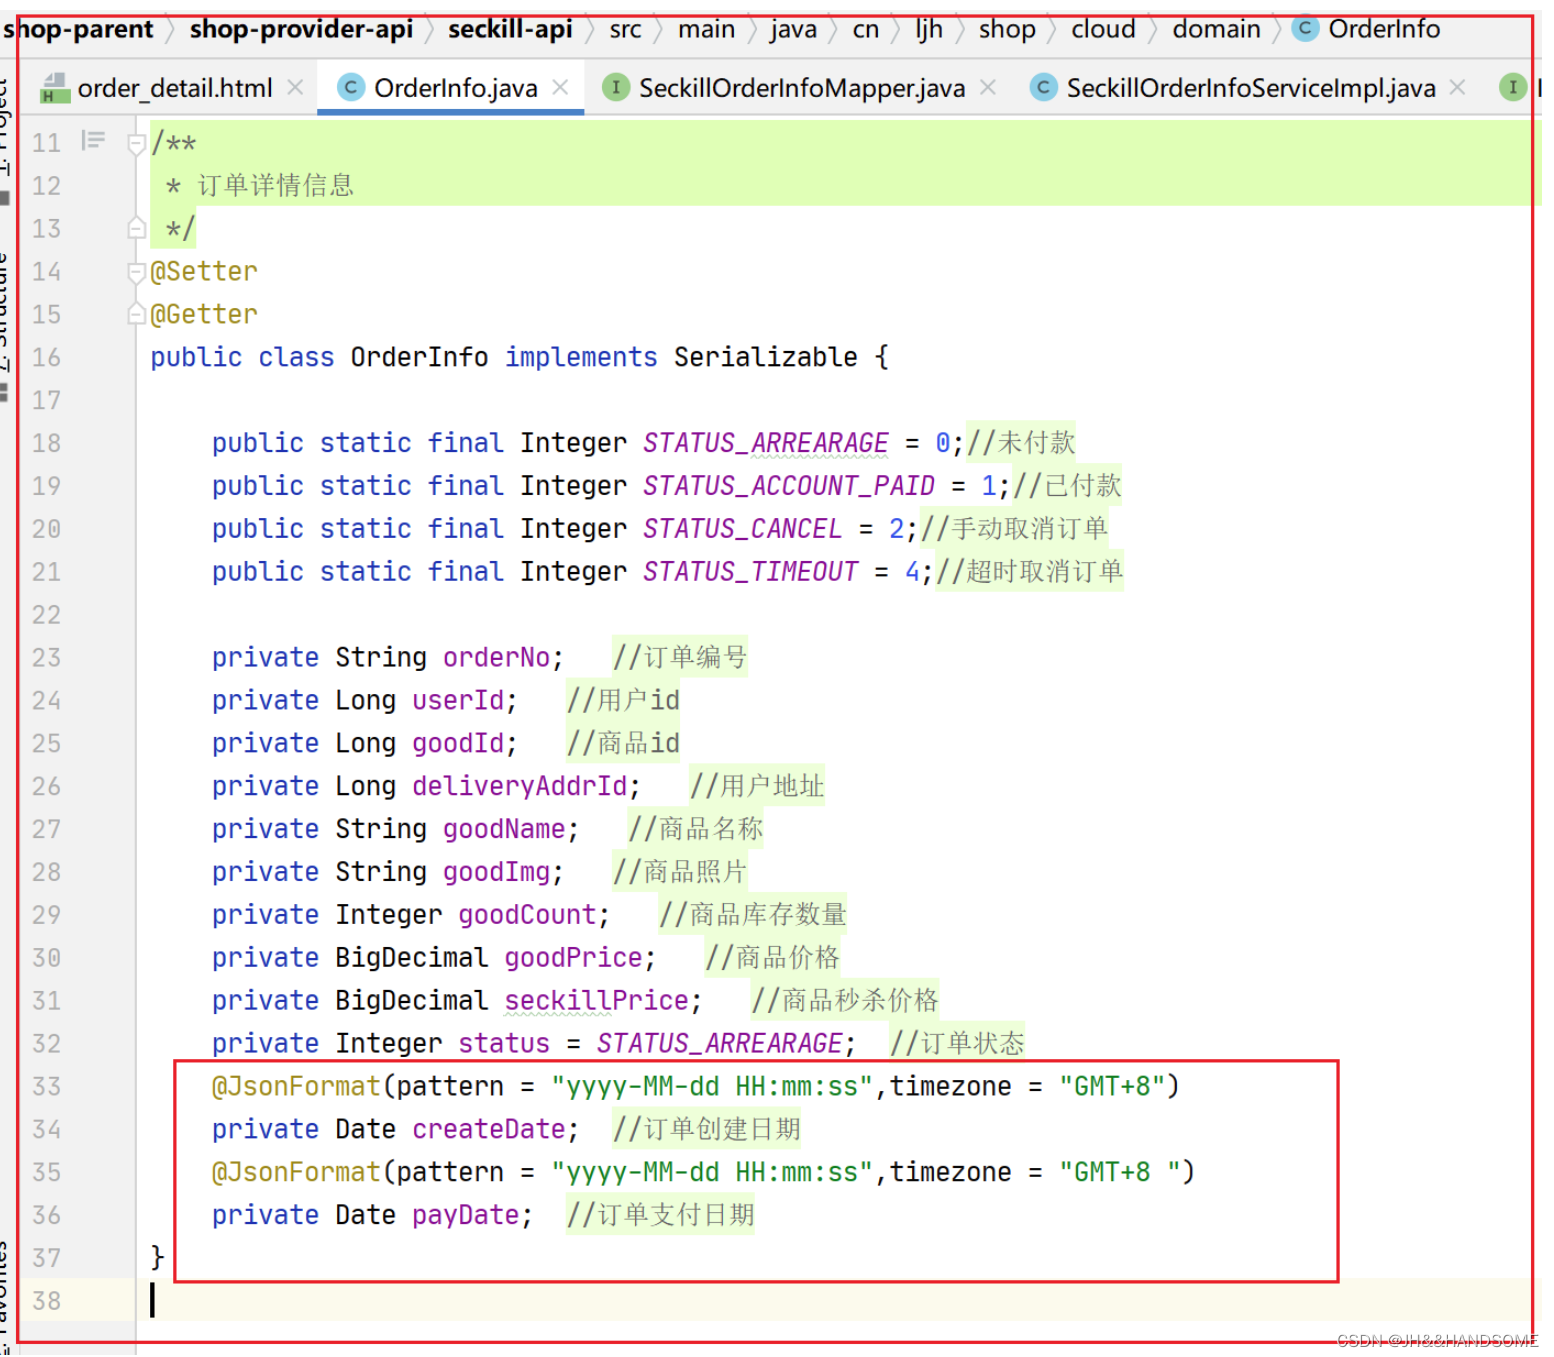
Task: Click line number 33 in the gutter
Action: tap(46, 1086)
